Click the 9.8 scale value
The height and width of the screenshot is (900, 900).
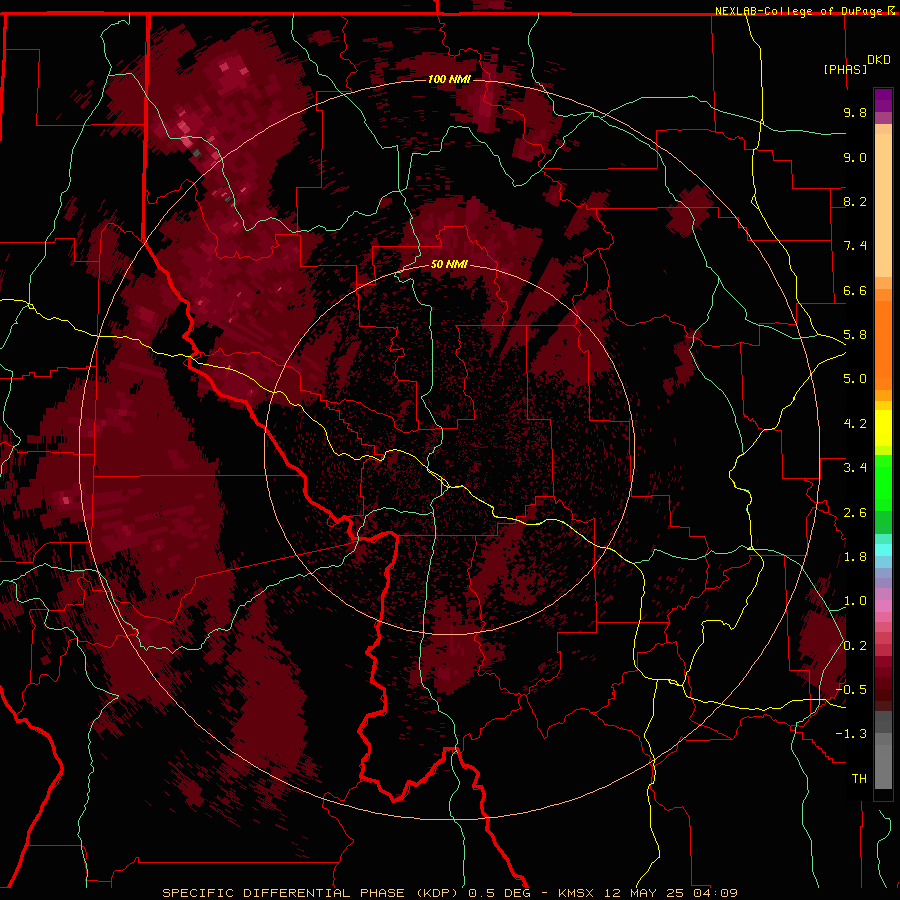[x=855, y=112]
